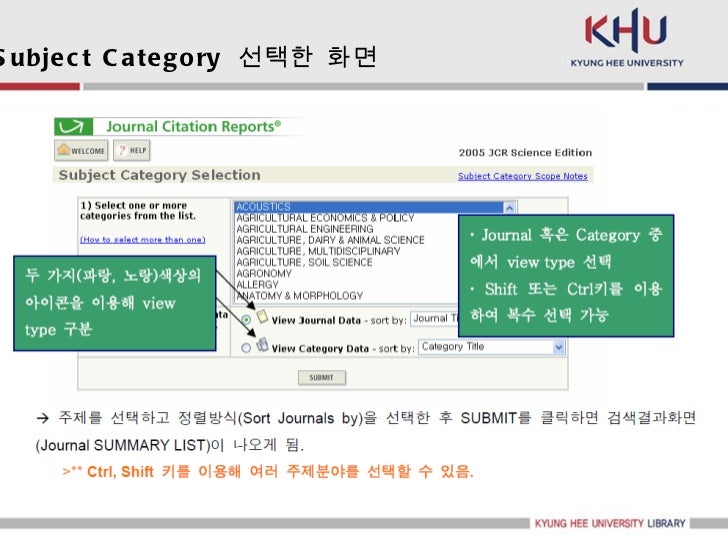This screenshot has width=728, height=546.
Task: Select ACOUSTICS in the category list
Action: (369, 207)
